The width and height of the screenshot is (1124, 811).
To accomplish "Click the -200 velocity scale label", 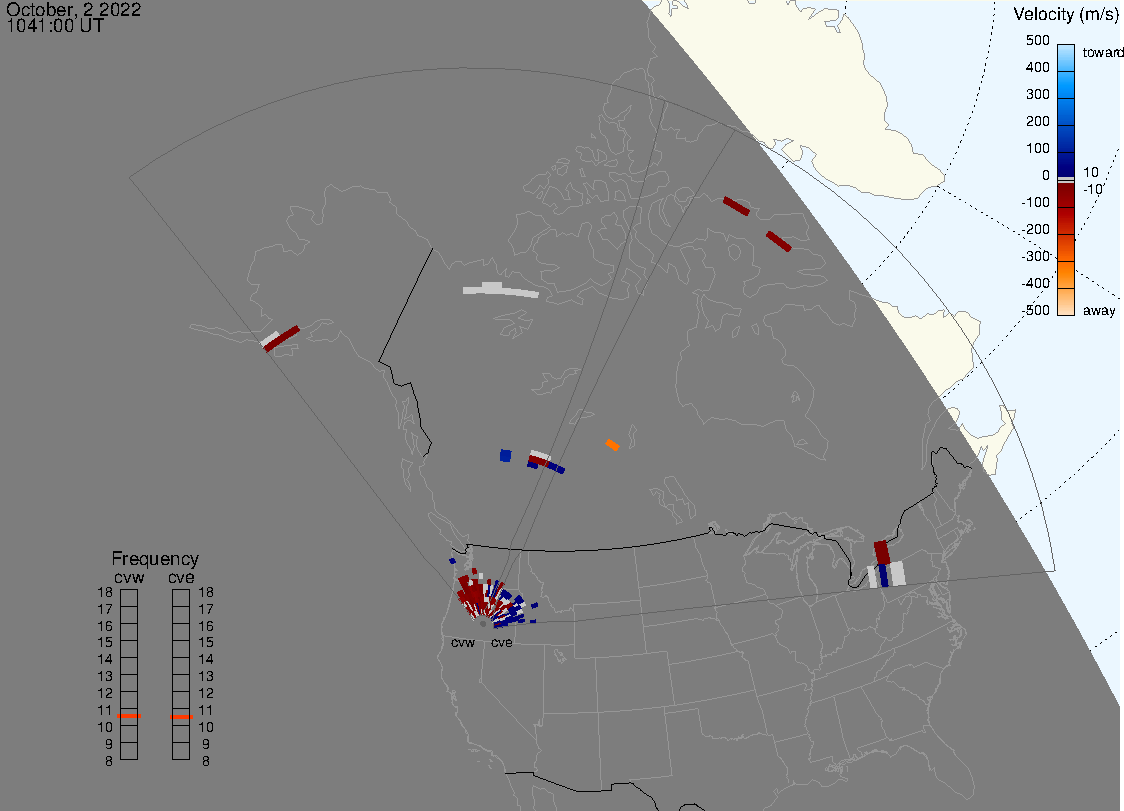I will tap(1036, 229).
